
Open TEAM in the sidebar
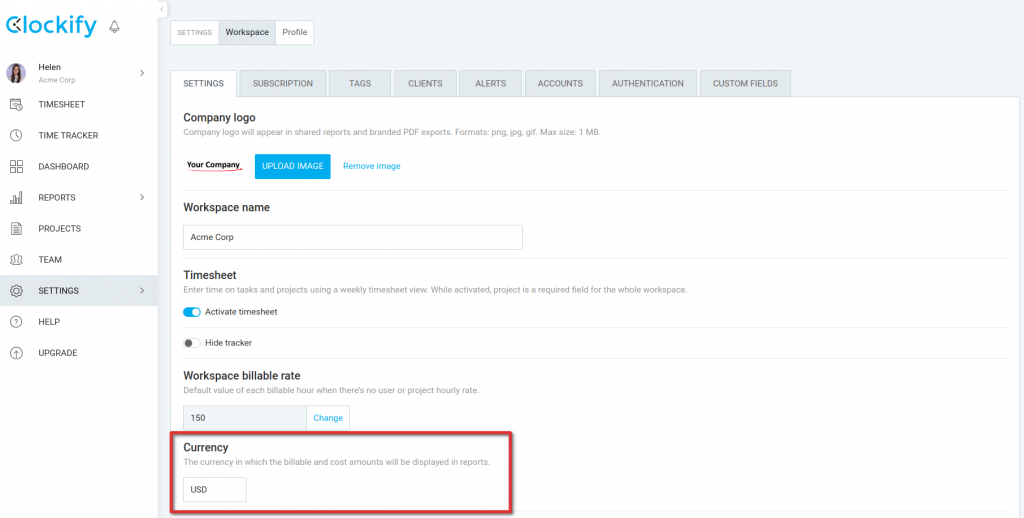[x=50, y=259]
